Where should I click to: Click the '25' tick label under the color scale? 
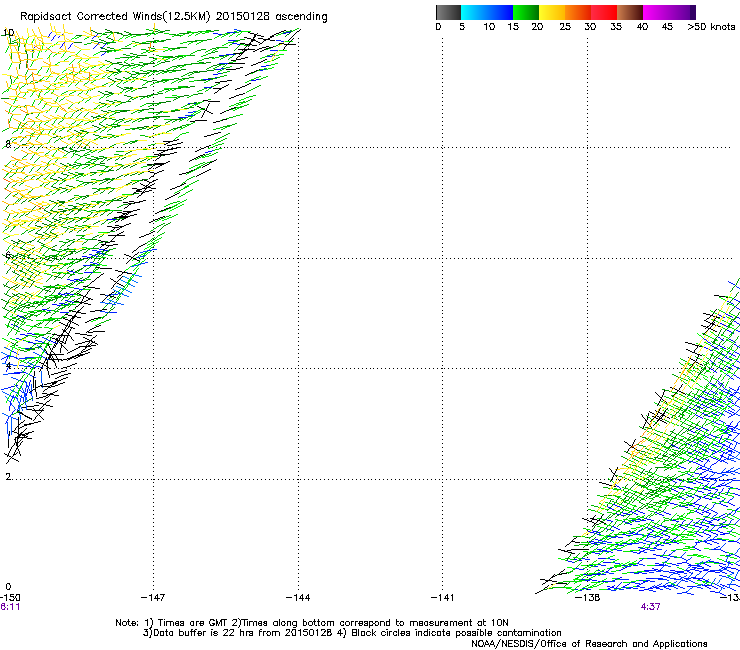coord(565,27)
